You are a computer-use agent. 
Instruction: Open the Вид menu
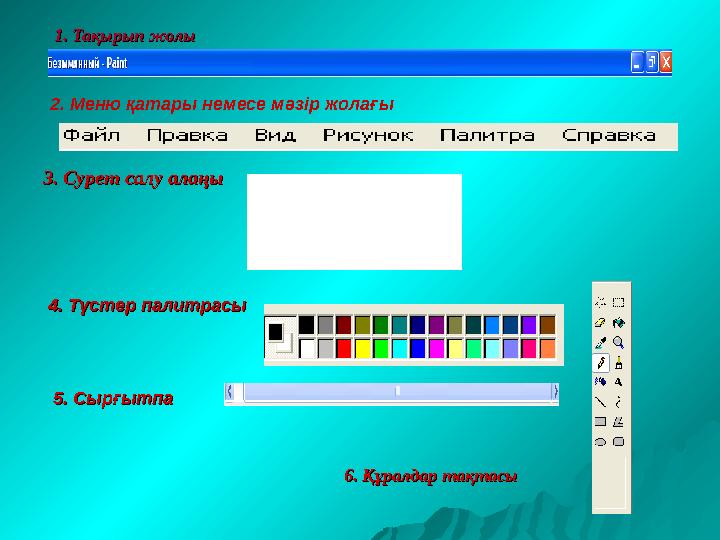coord(275,135)
